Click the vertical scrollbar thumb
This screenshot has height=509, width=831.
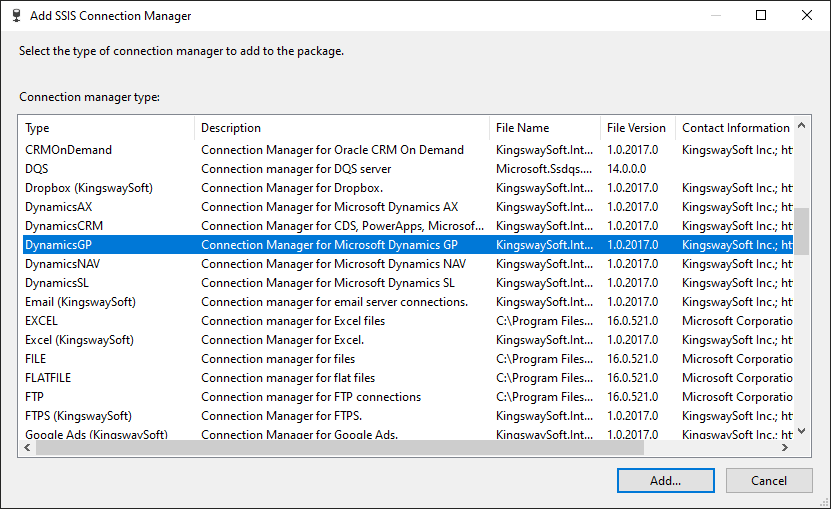801,231
